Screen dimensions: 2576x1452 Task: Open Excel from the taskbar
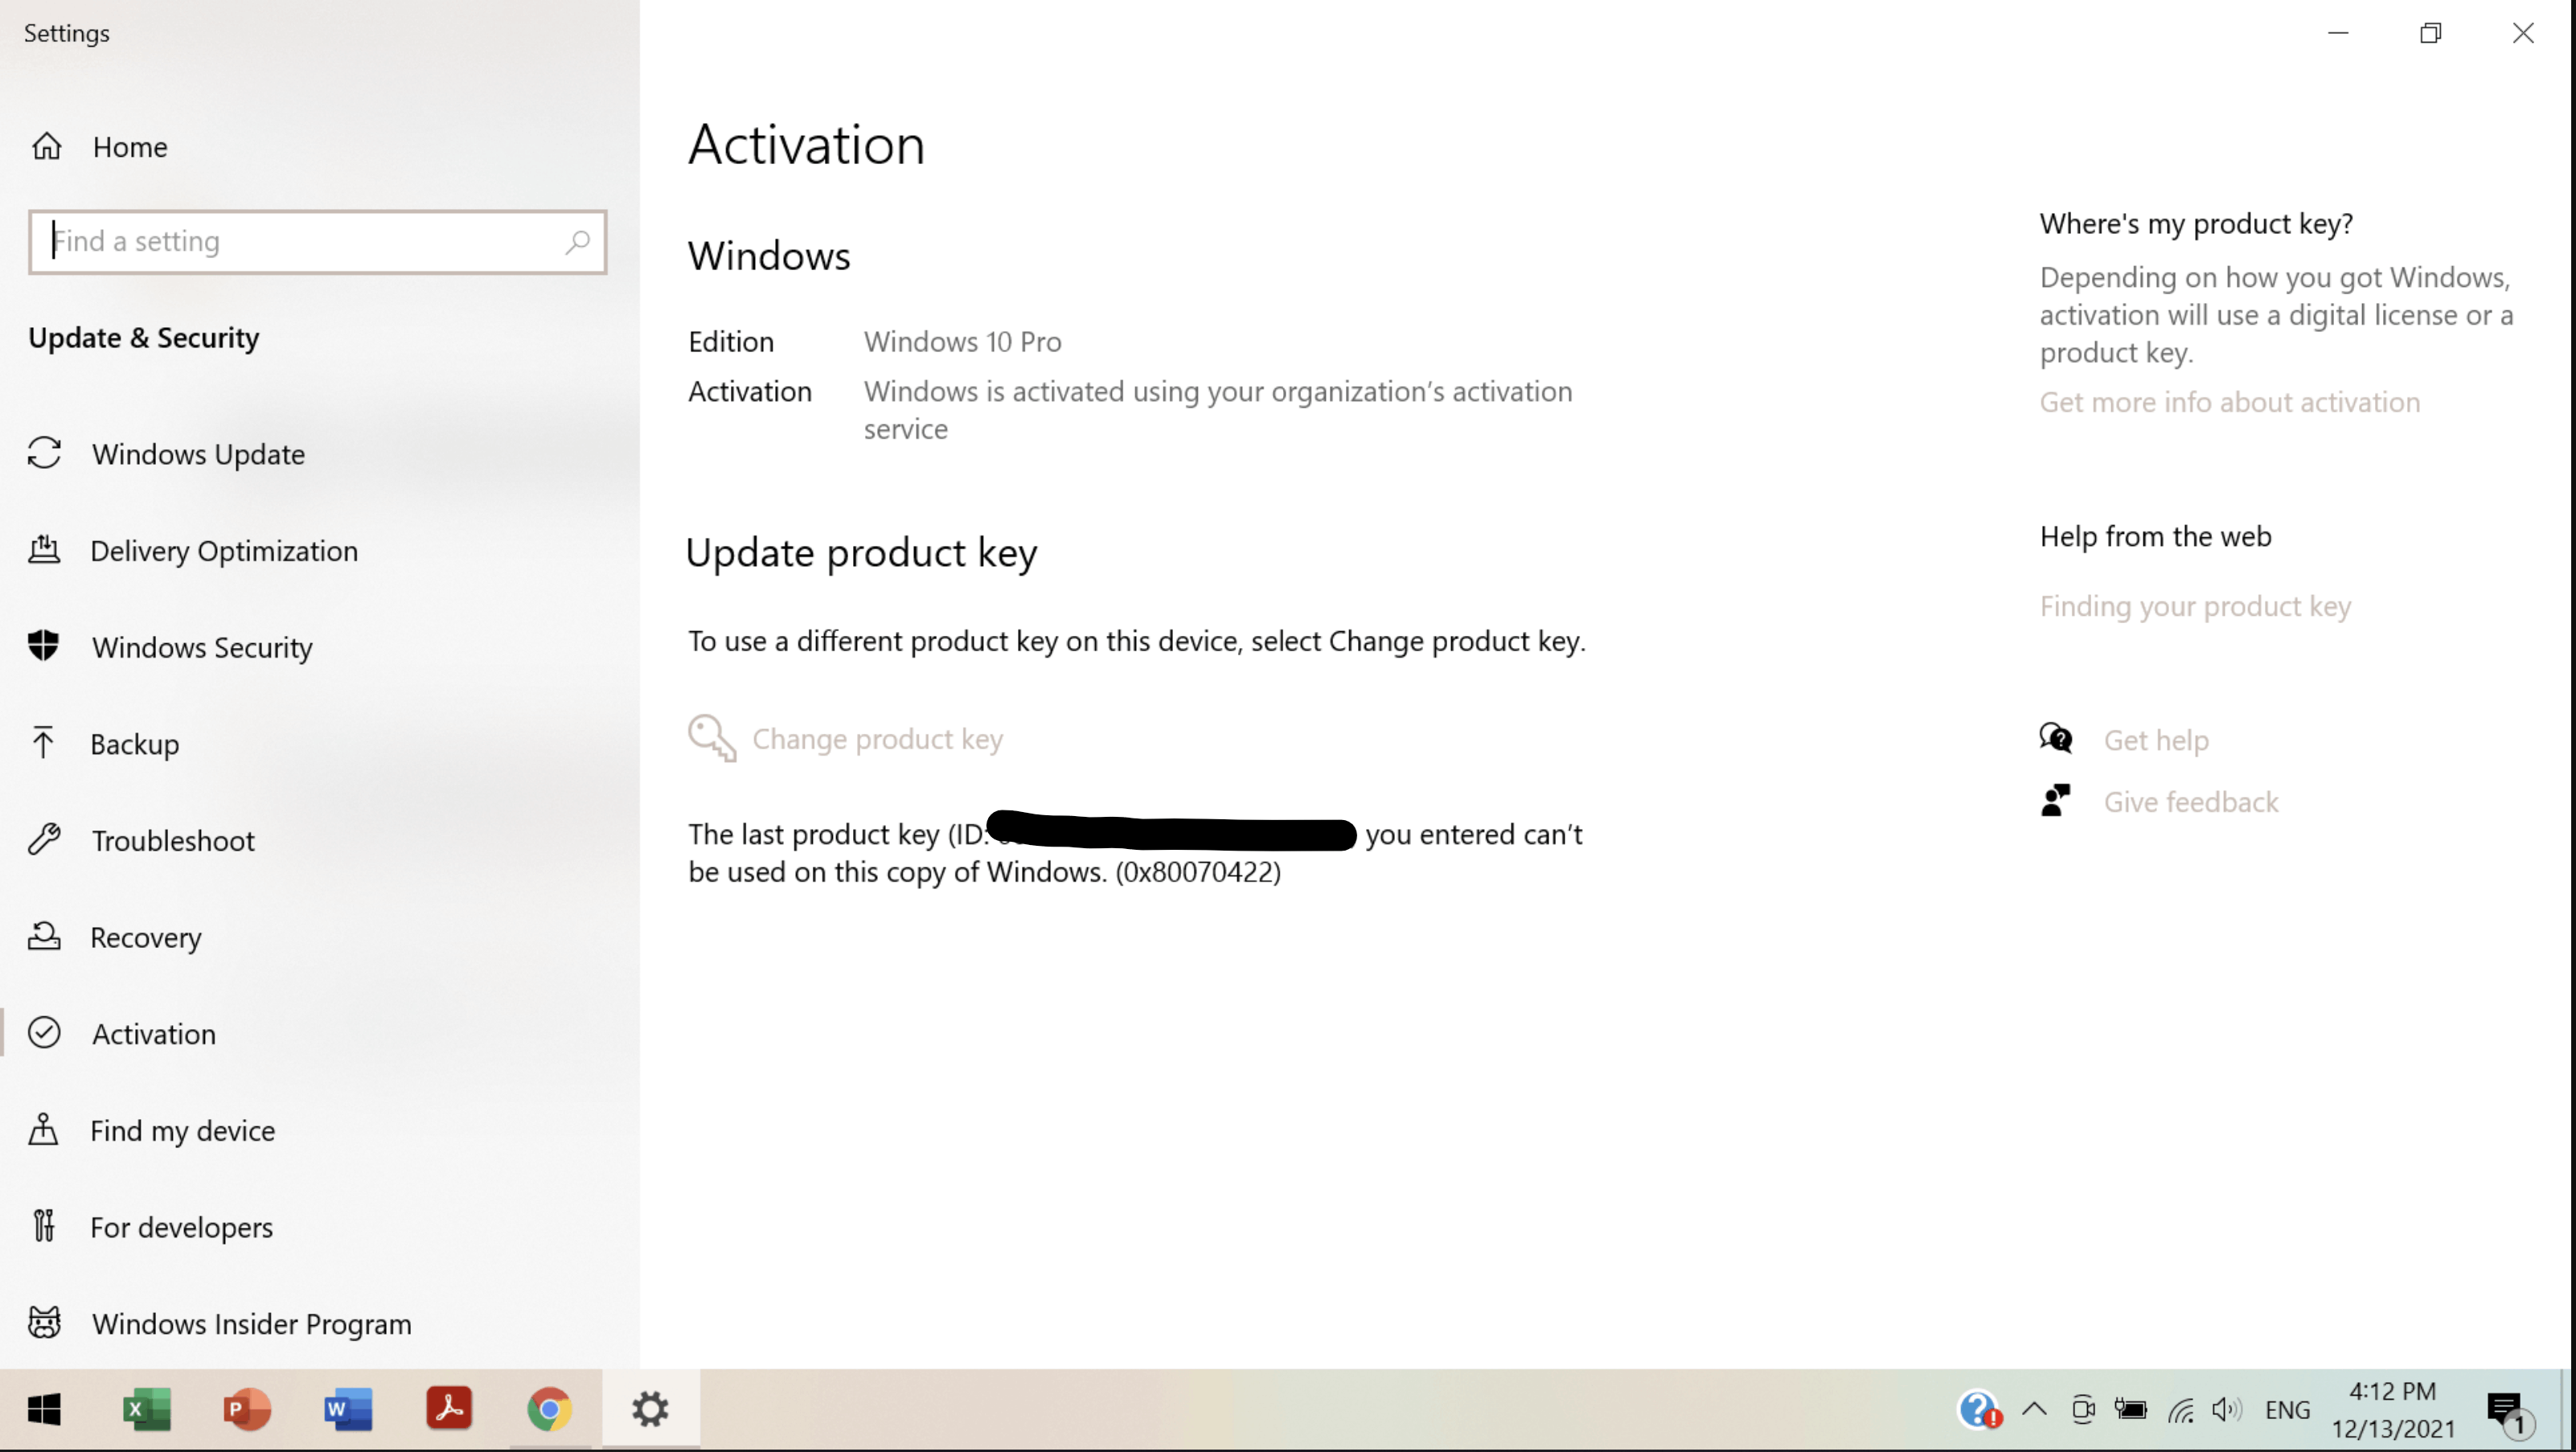tap(147, 1410)
